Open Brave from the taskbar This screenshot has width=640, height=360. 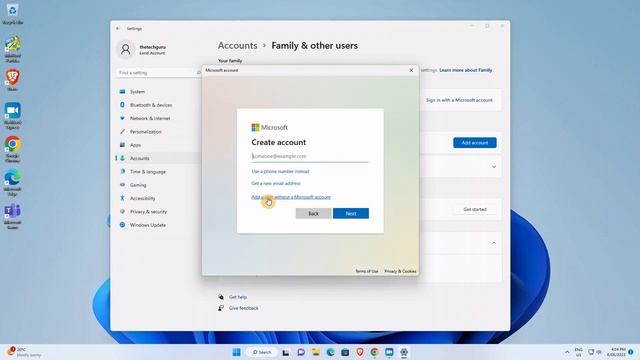[x=360, y=352]
